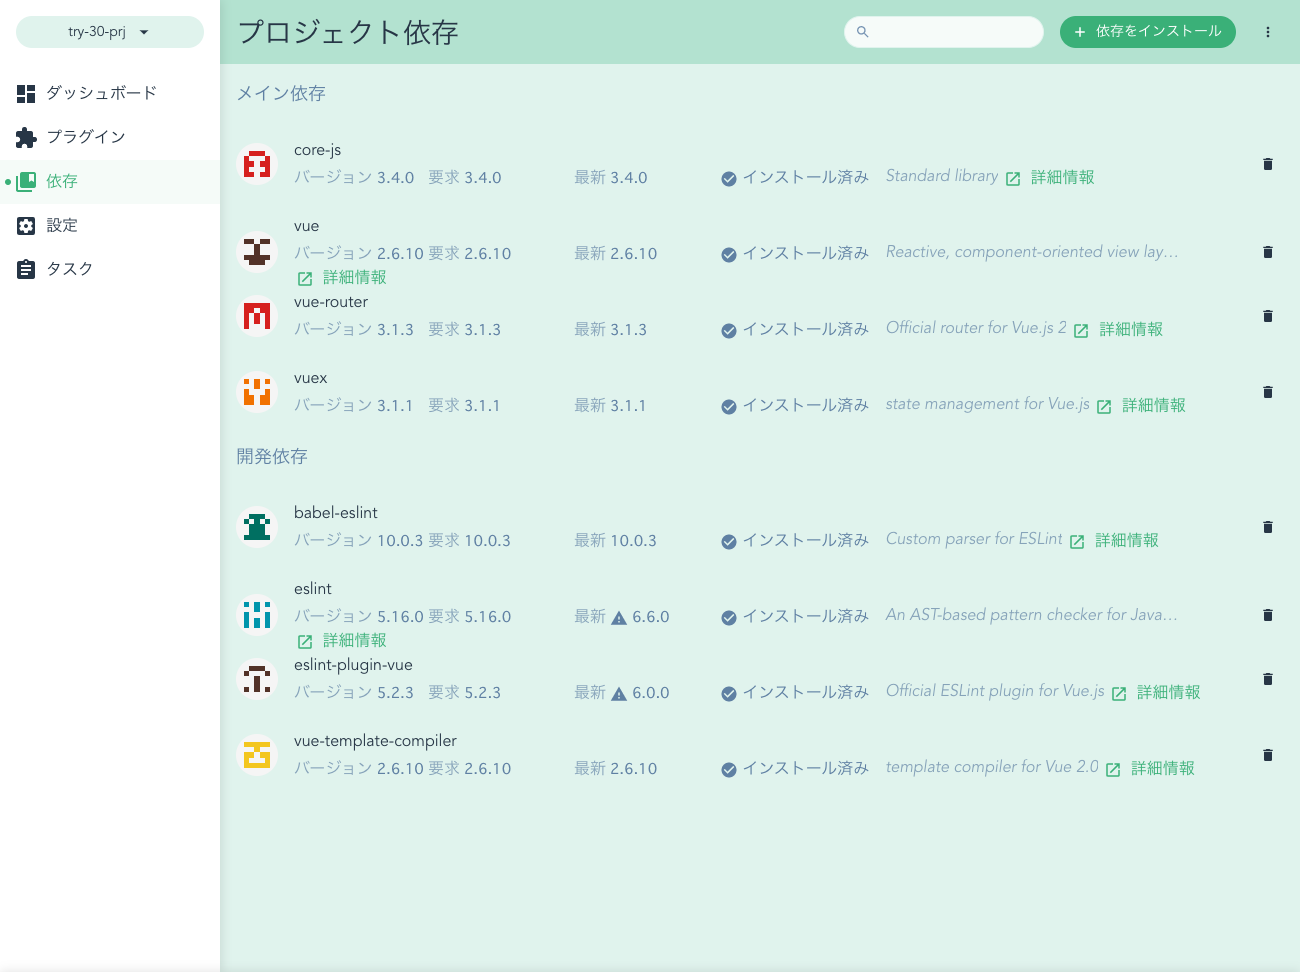Click the vue-router package avatar icon

click(257, 316)
